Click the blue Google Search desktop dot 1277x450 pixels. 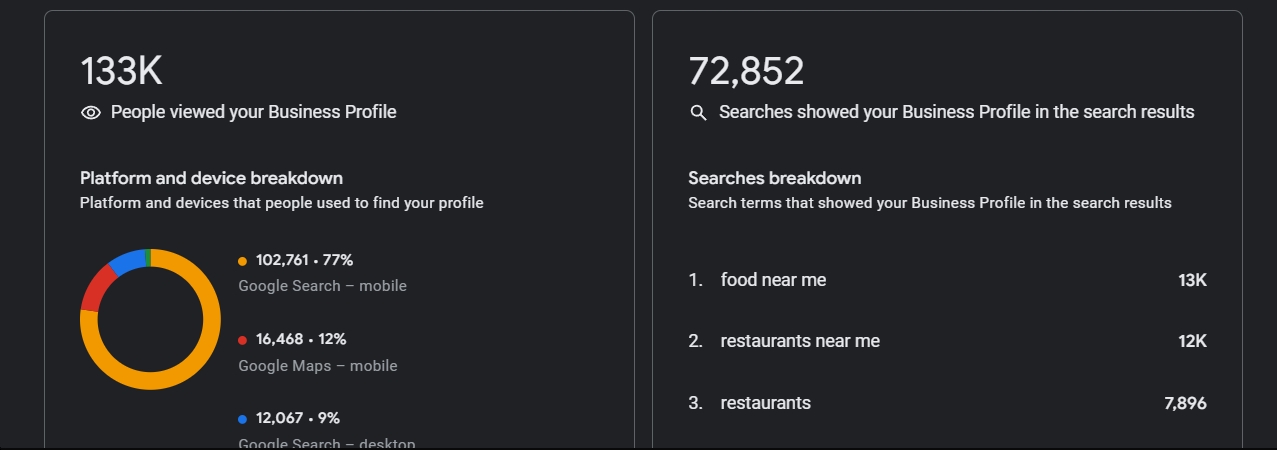tap(242, 419)
